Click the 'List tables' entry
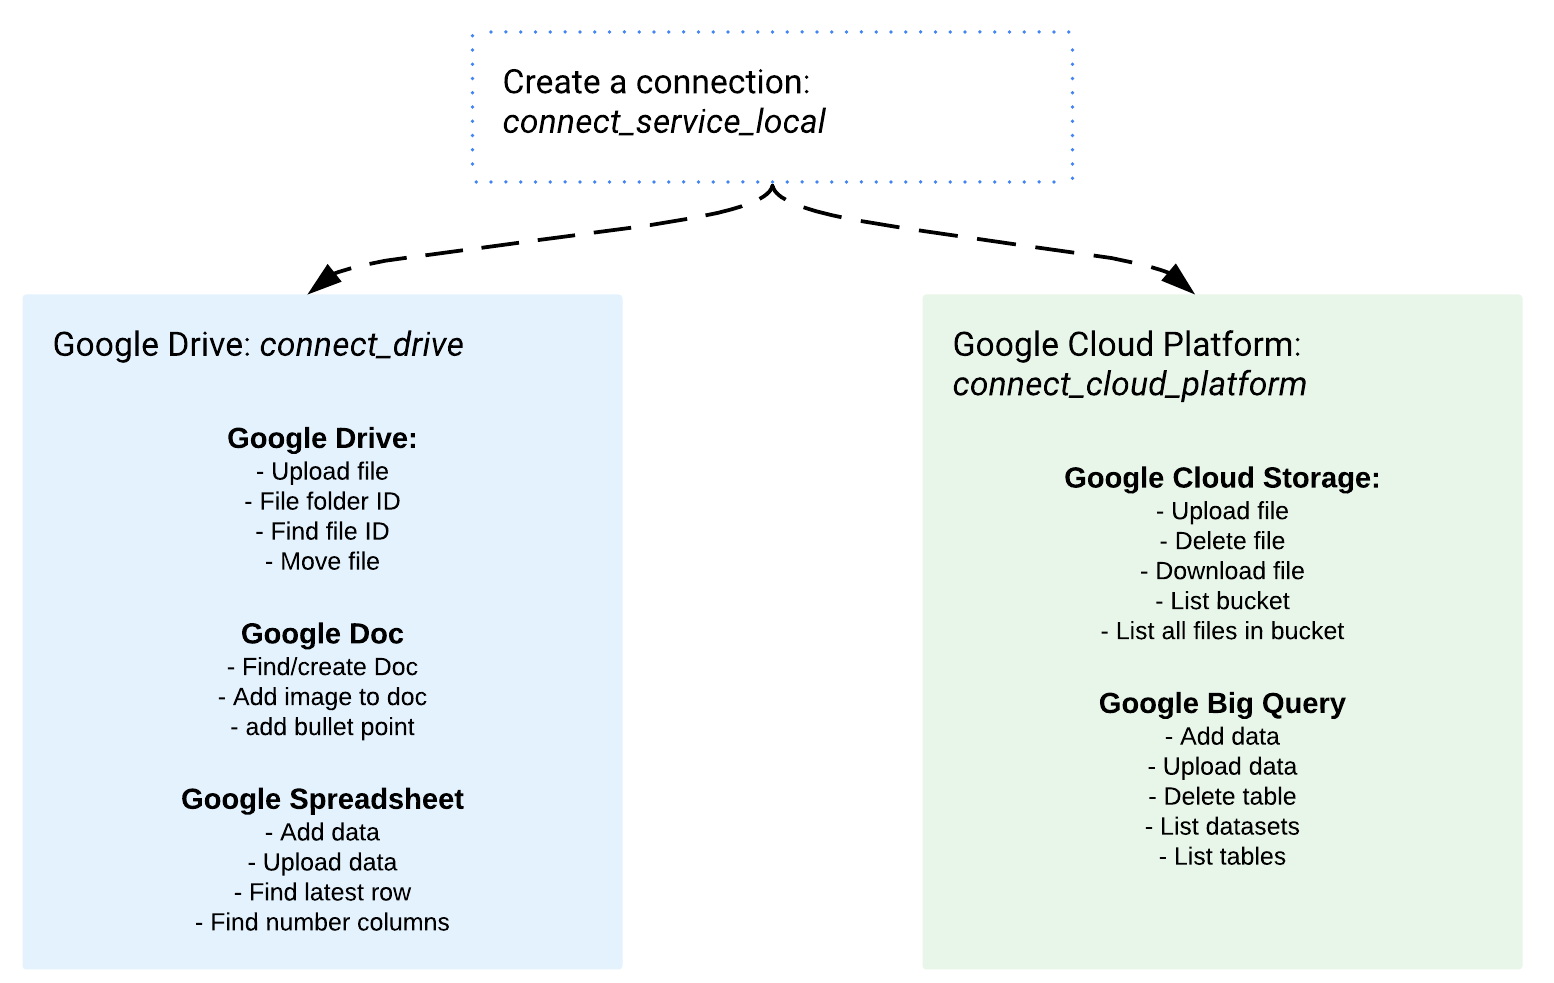 [1222, 857]
